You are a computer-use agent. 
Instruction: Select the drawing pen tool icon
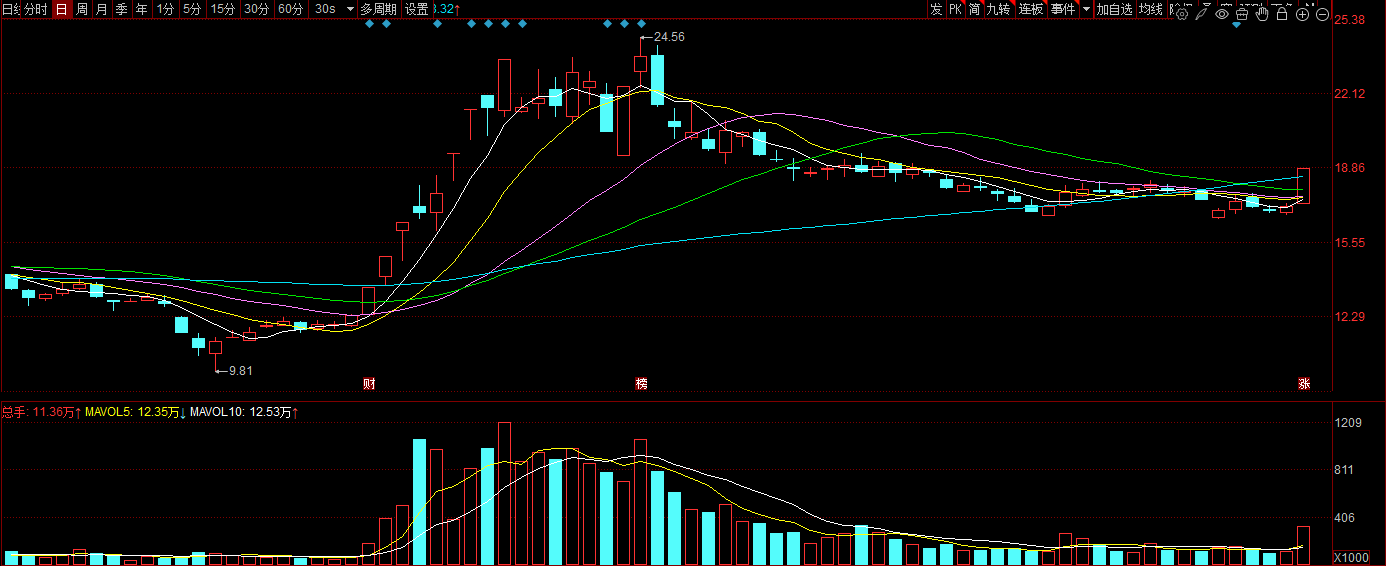(1201, 14)
